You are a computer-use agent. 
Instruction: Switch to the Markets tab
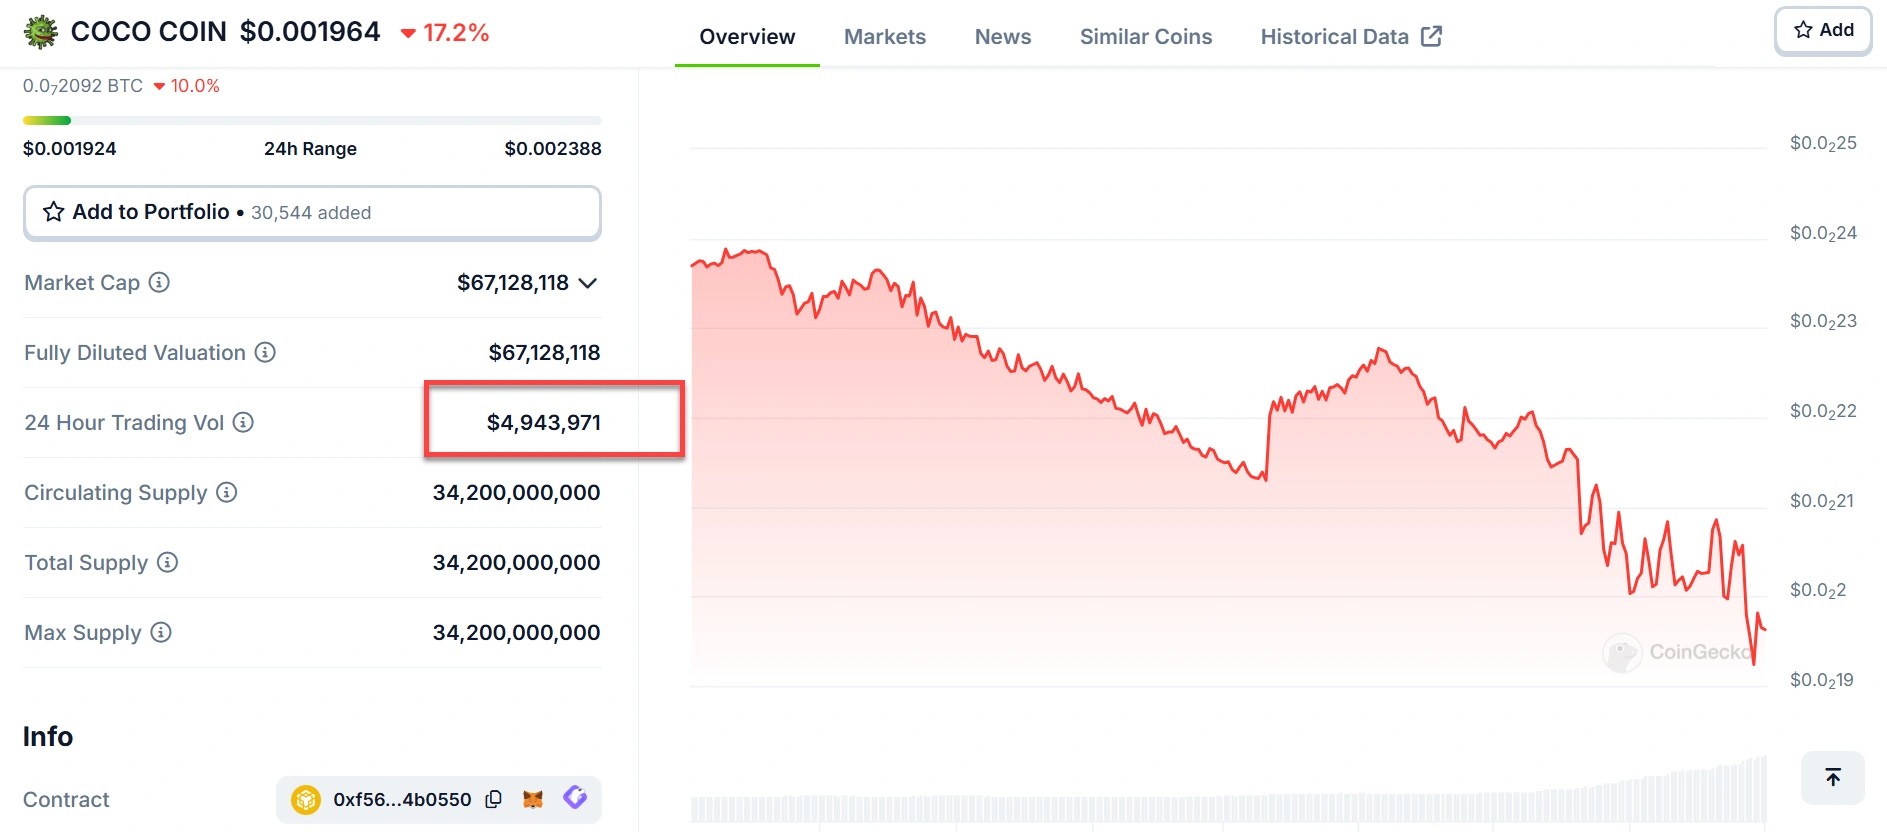[884, 37]
